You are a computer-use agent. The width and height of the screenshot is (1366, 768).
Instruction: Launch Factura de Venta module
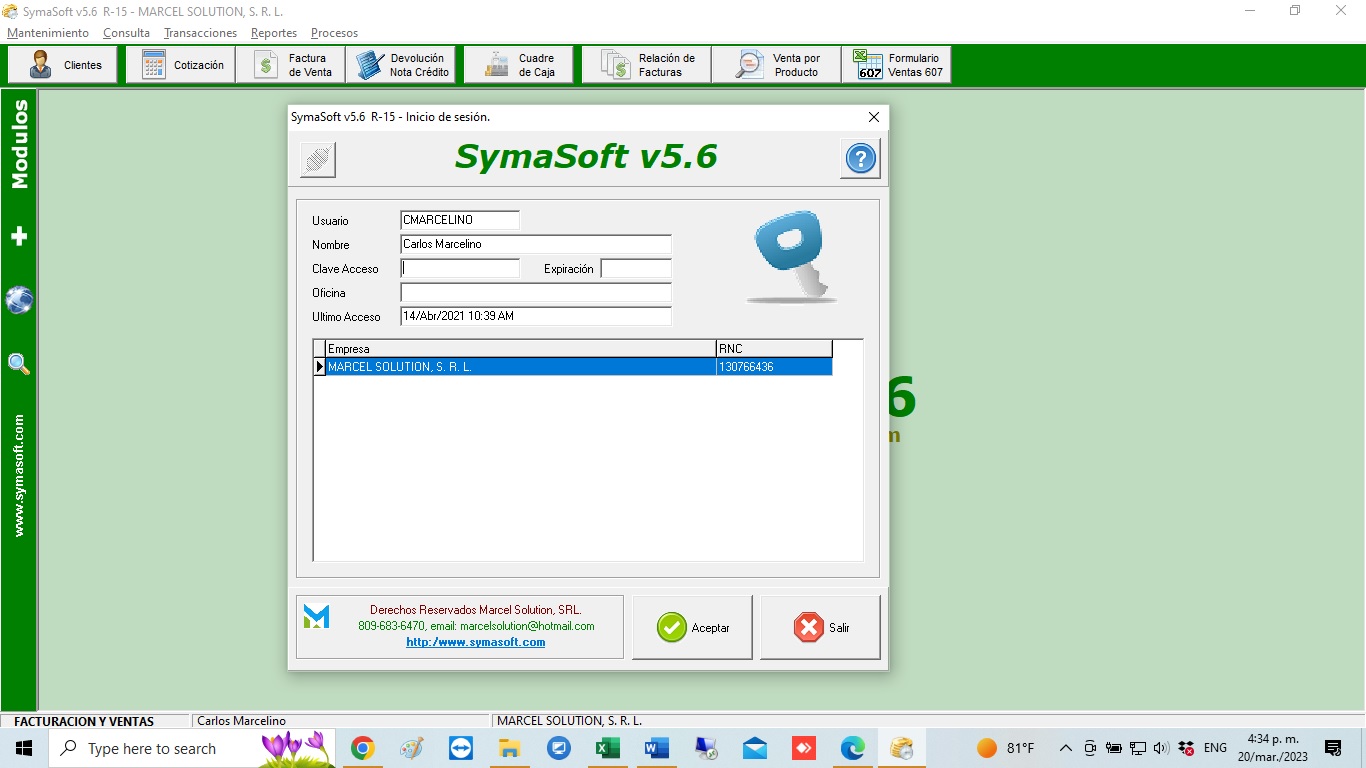[292, 65]
